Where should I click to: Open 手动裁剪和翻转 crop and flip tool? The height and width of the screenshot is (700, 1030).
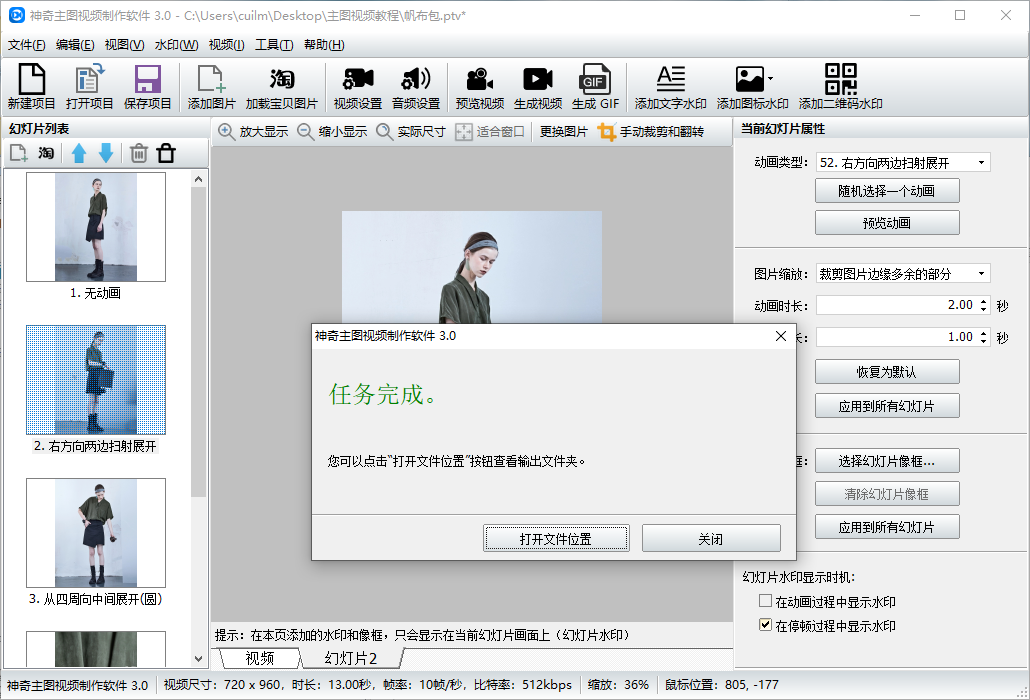point(651,131)
